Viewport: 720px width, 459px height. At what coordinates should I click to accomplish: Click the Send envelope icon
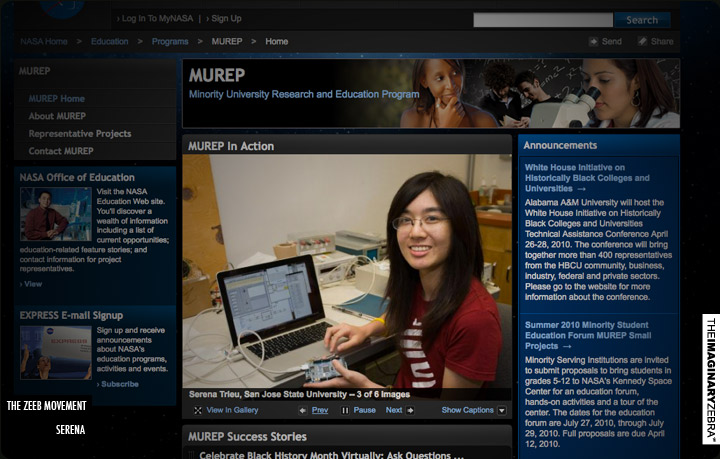[594, 42]
